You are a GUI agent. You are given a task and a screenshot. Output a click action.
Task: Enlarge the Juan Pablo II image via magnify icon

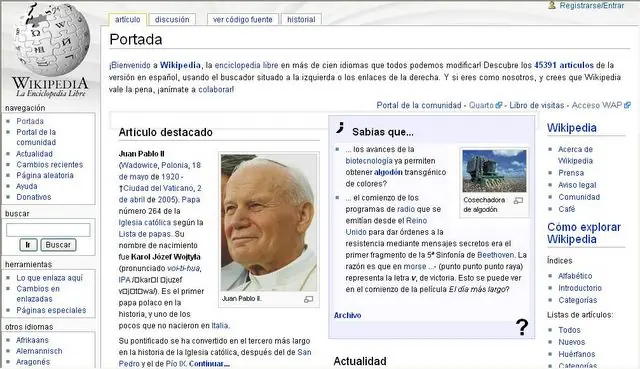click(309, 299)
